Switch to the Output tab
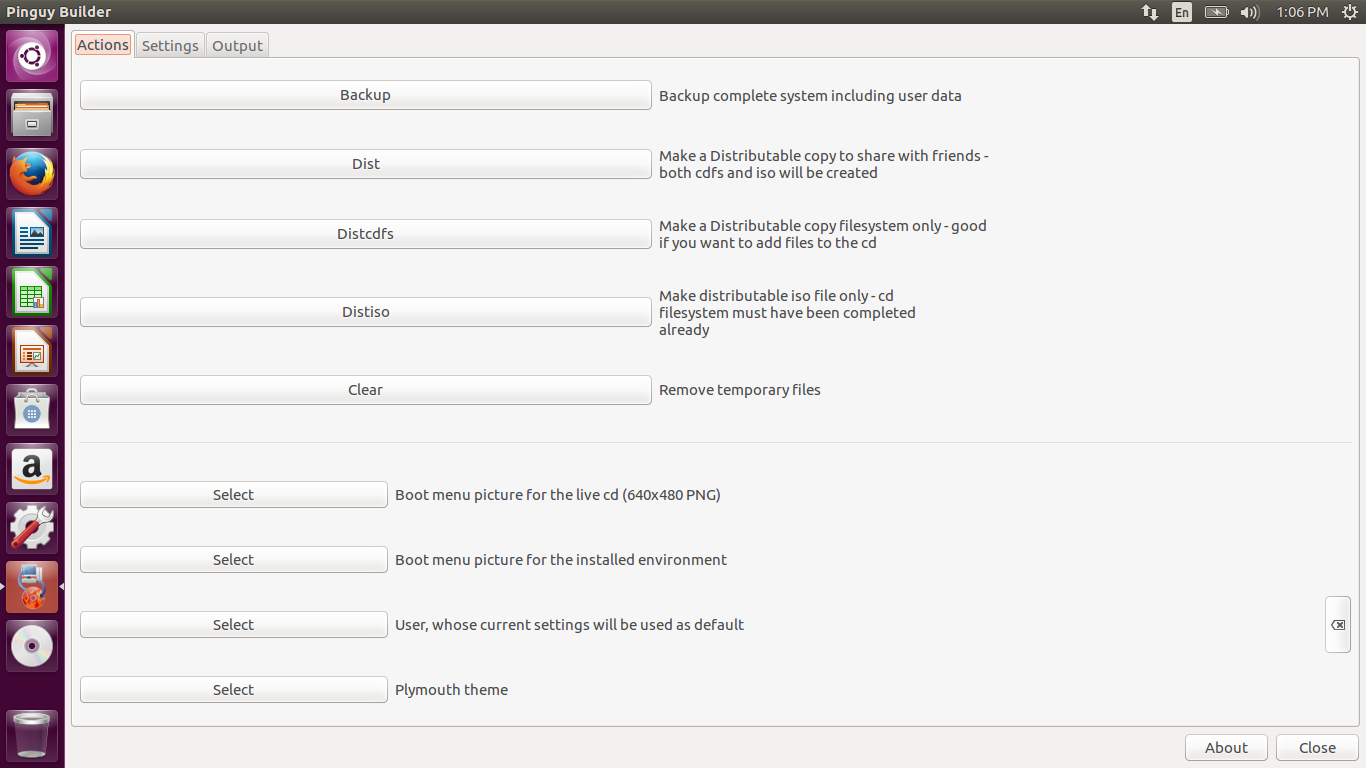The height and width of the screenshot is (768, 1366). 237,46
